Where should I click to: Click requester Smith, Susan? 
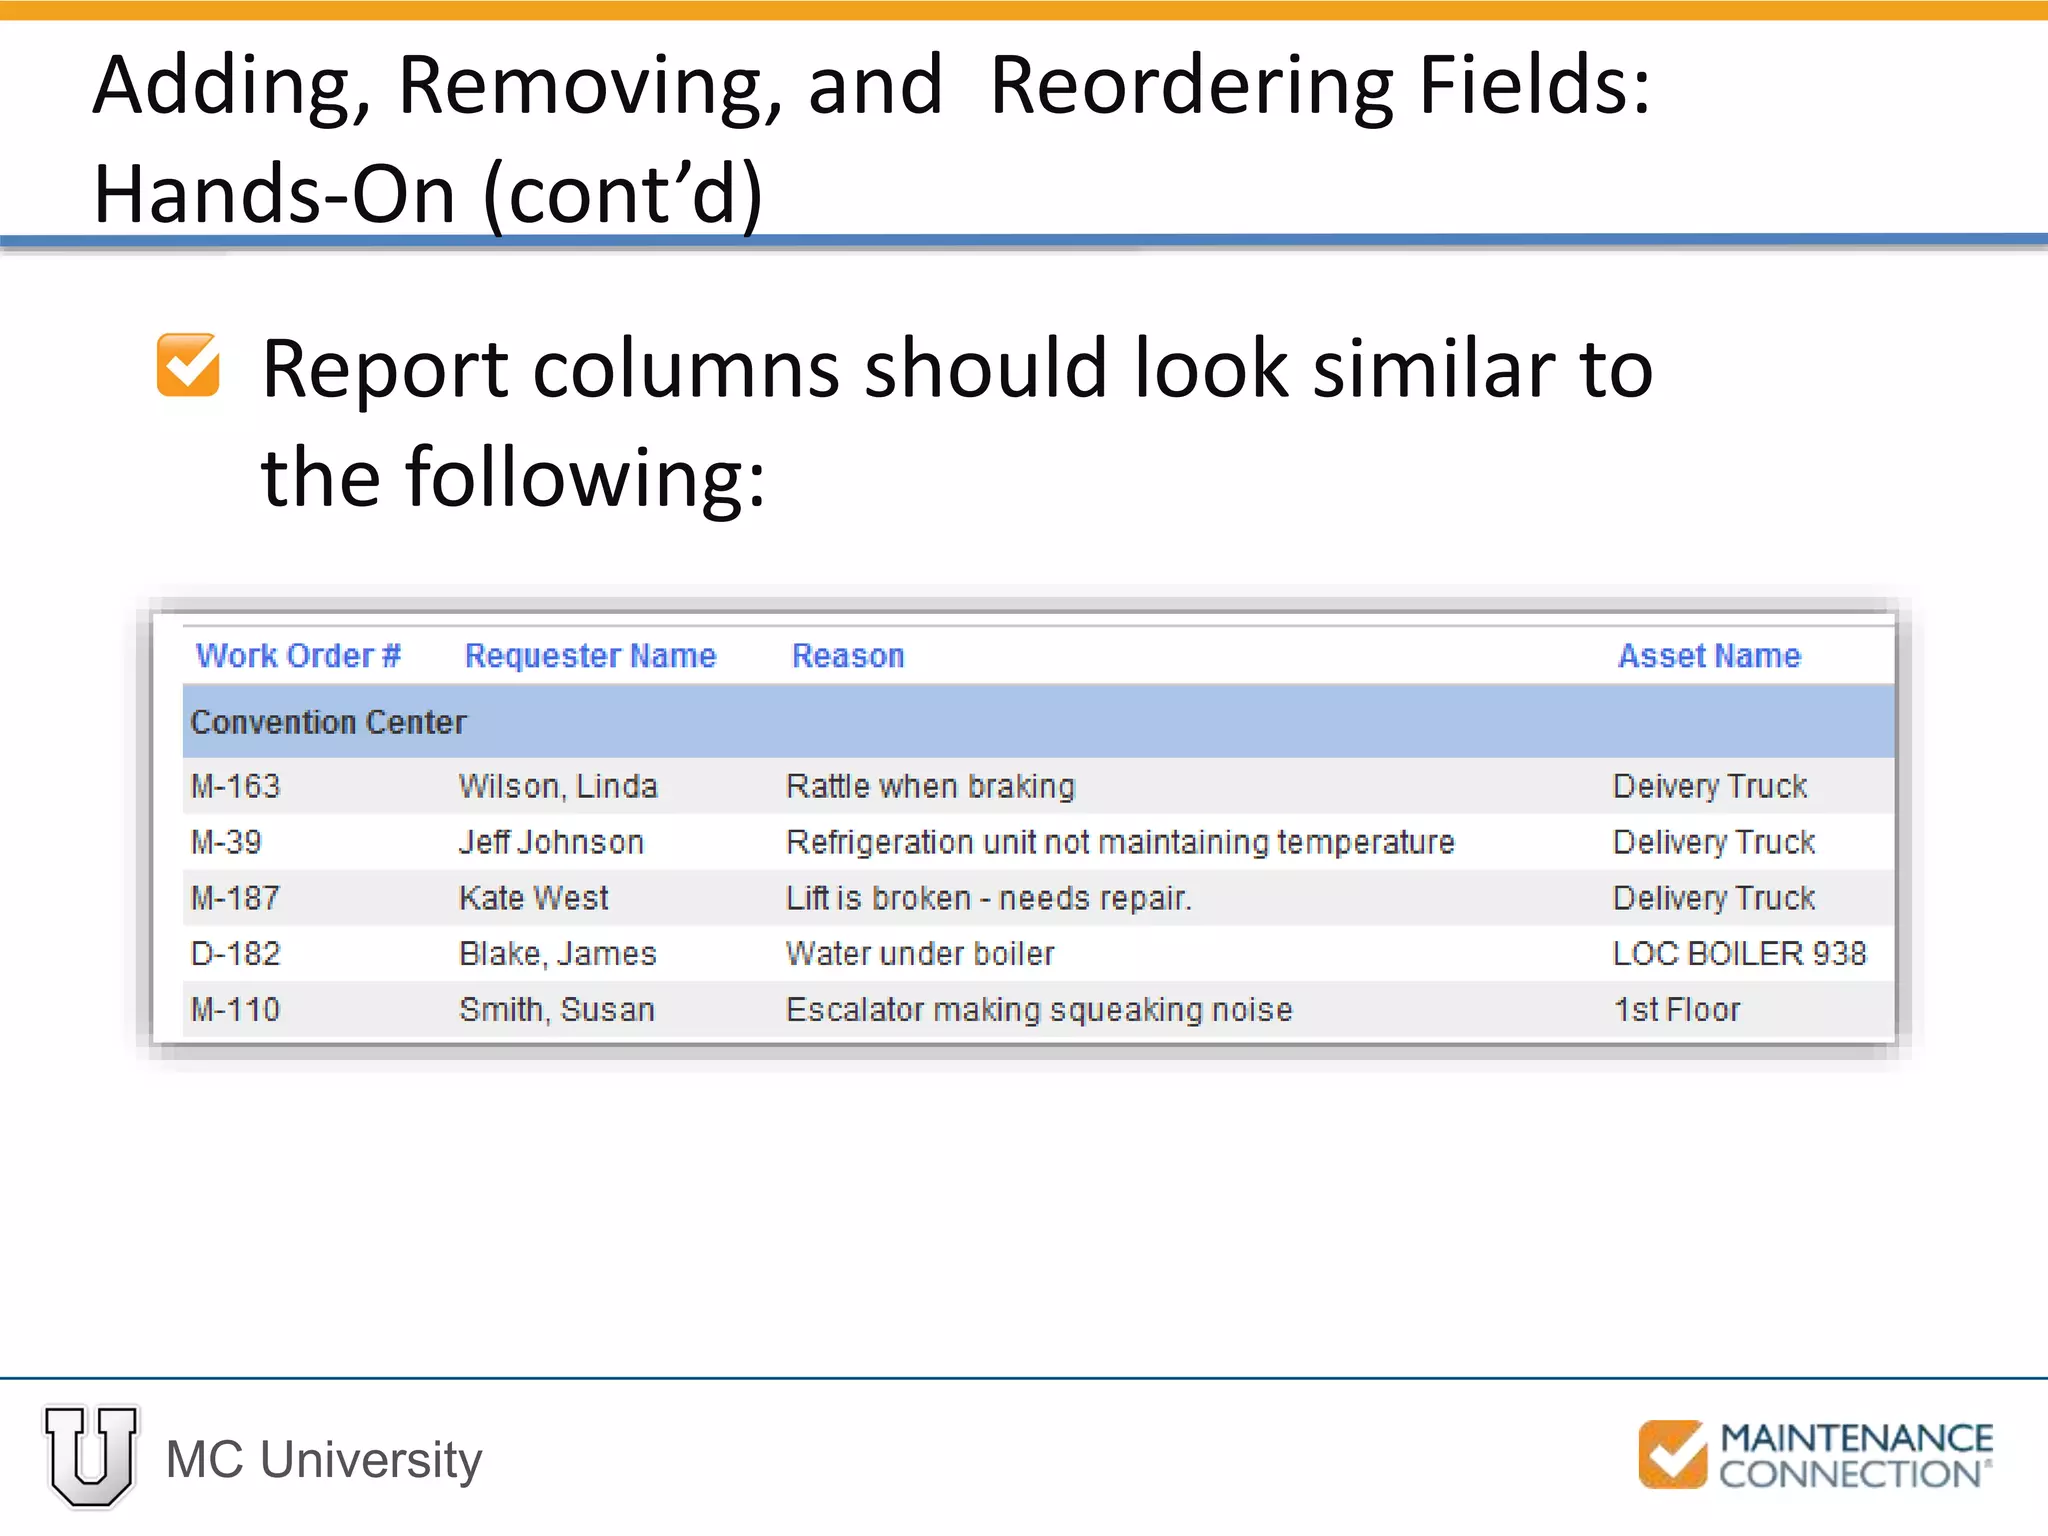point(557,1011)
